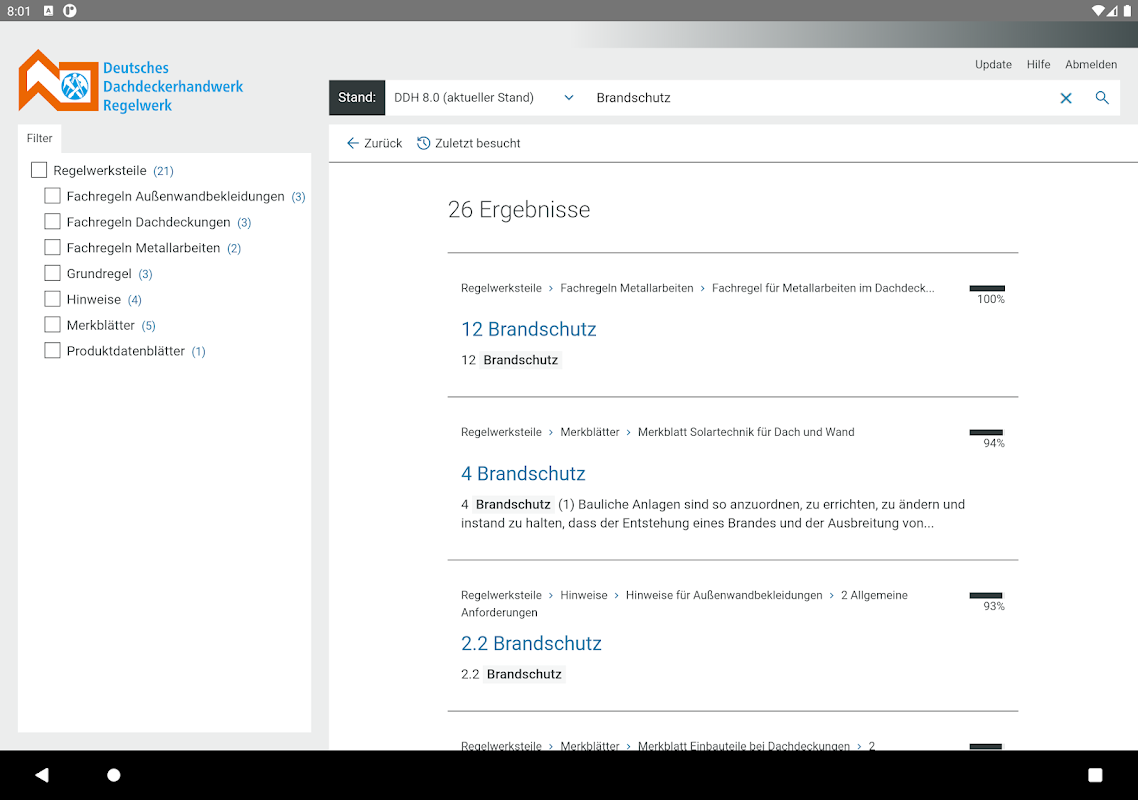The height and width of the screenshot is (800, 1138).
Task: Click the Merkblätter breadcrumb in second result
Action: tap(589, 432)
